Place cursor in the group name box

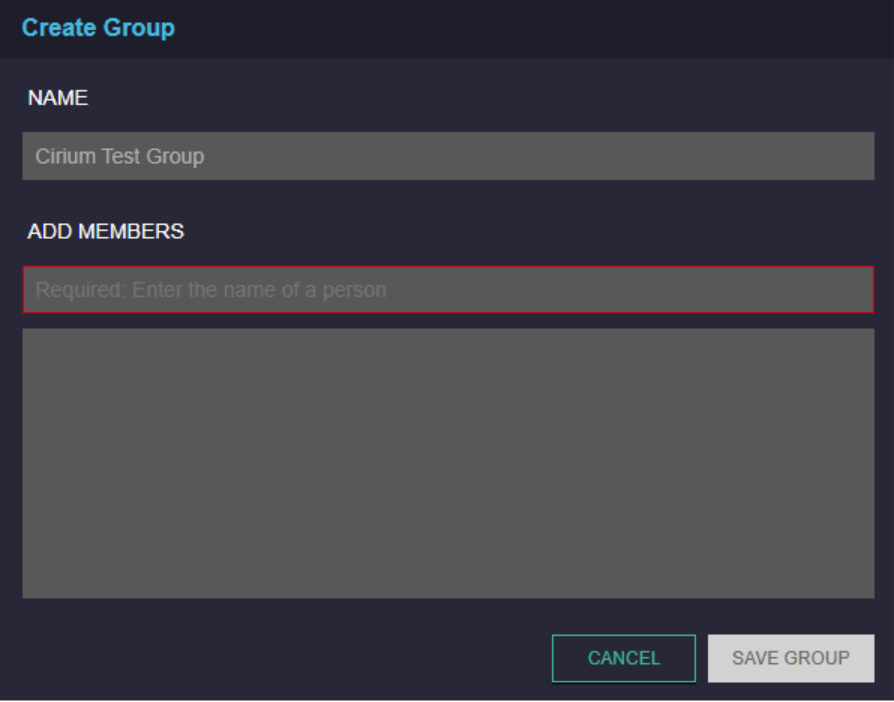coord(448,156)
